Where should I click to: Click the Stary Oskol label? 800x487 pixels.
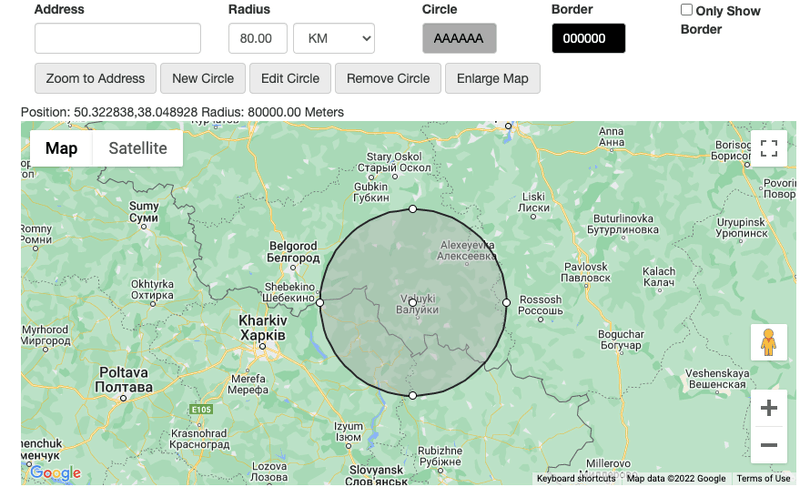394,162
